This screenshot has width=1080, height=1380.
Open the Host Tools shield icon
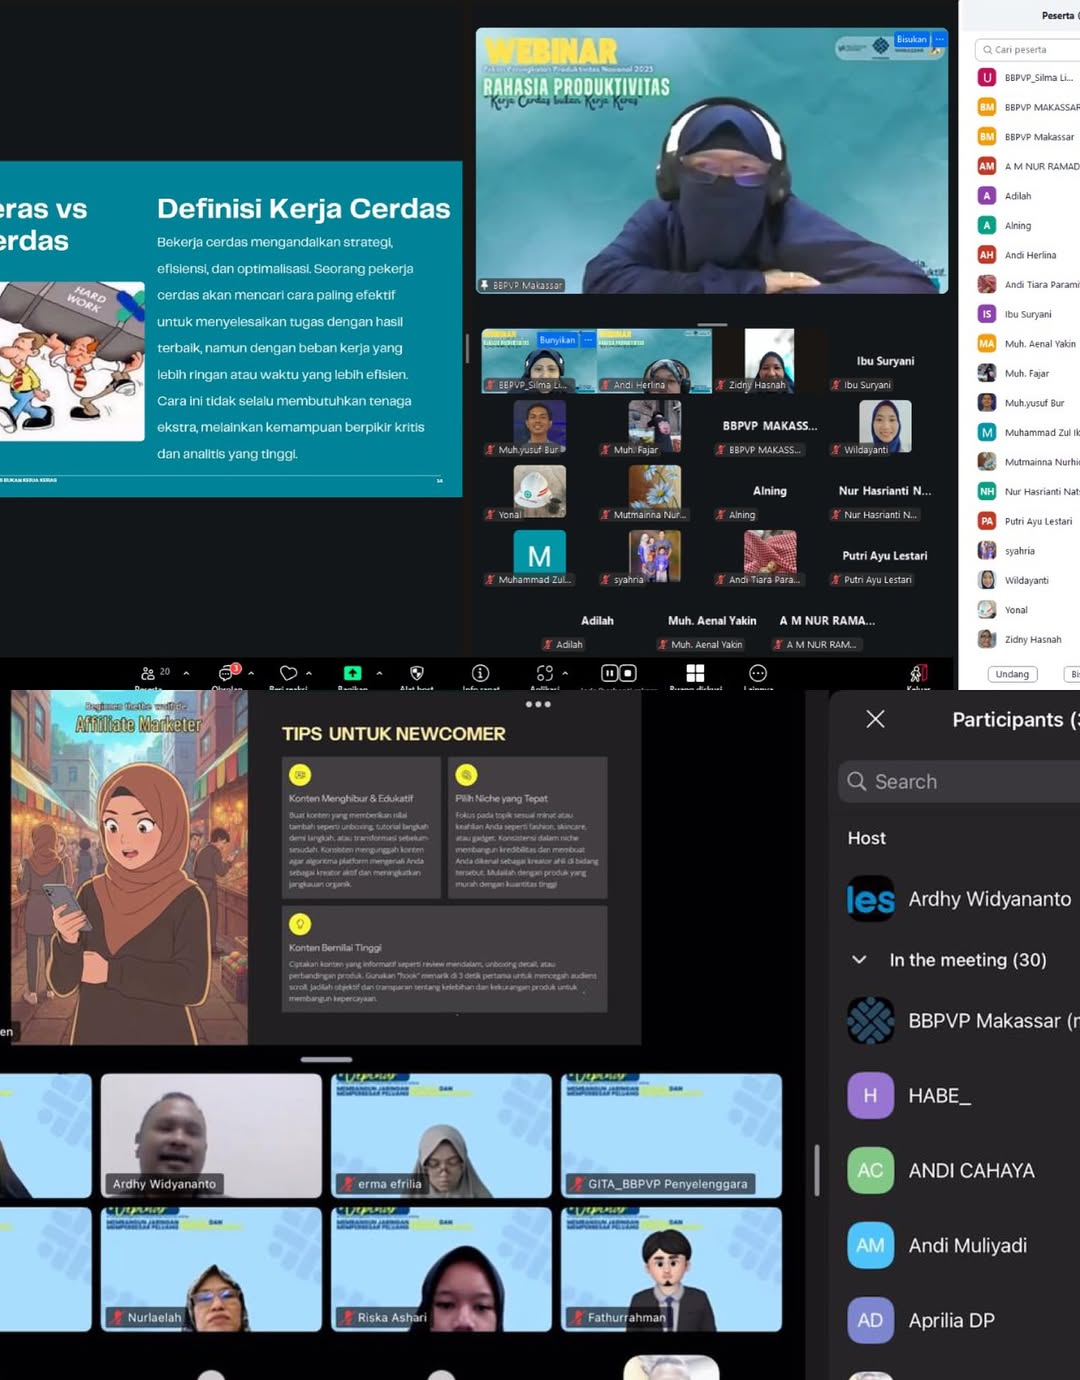[x=417, y=674]
